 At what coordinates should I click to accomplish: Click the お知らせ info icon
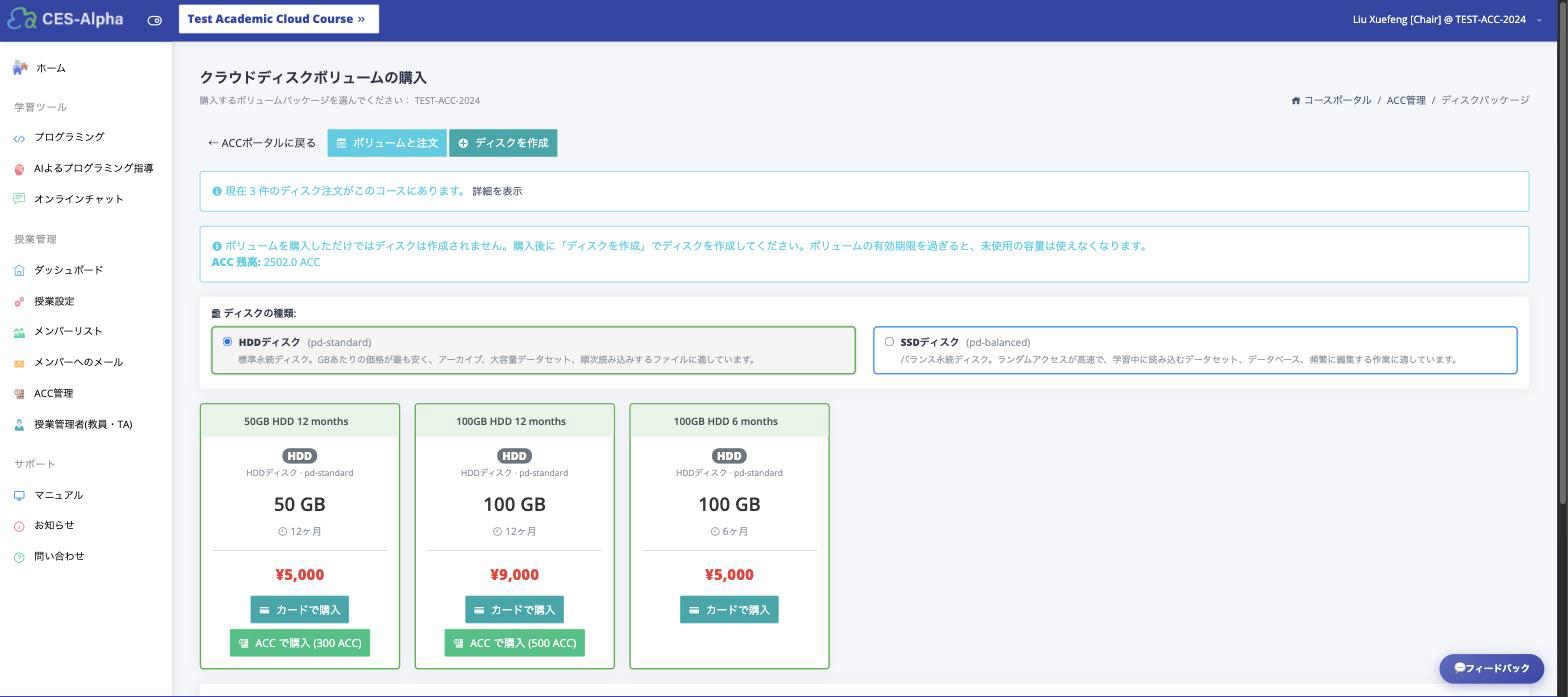point(19,526)
